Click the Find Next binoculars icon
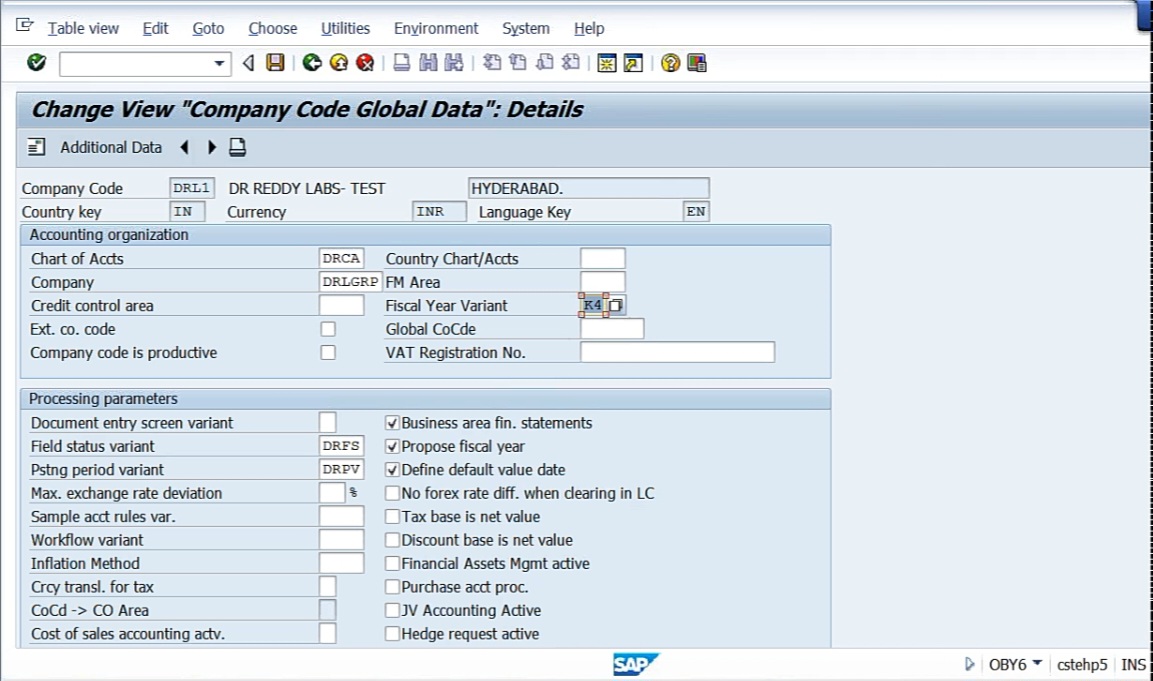 tap(454, 63)
